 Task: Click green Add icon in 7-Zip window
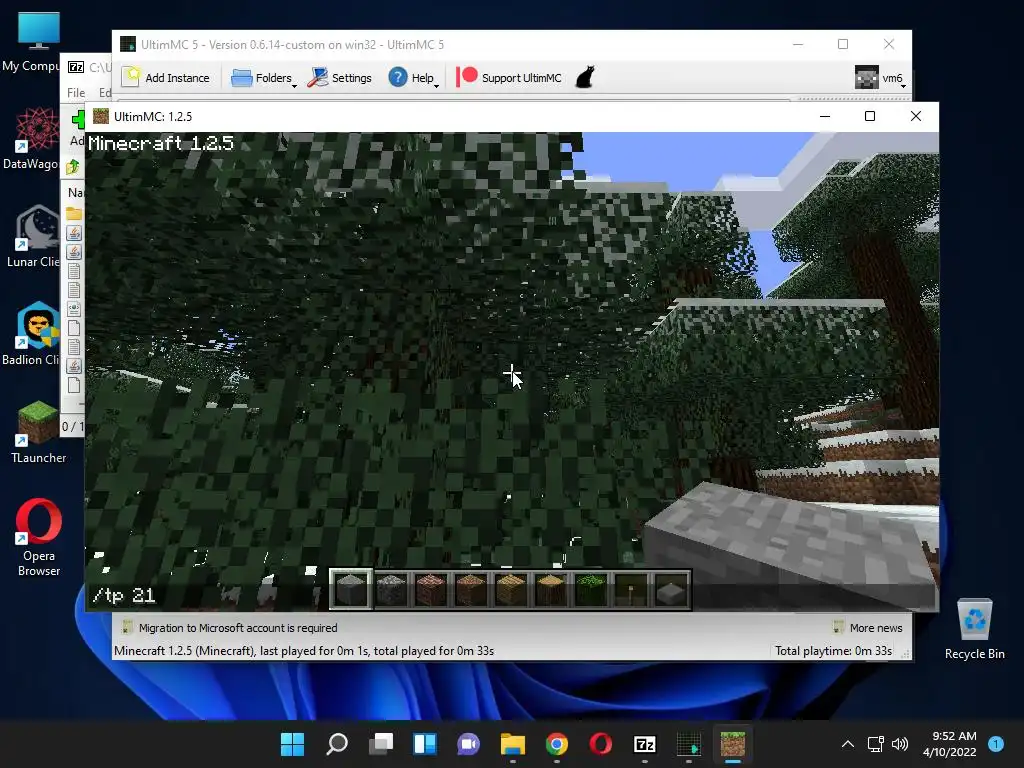click(78, 119)
